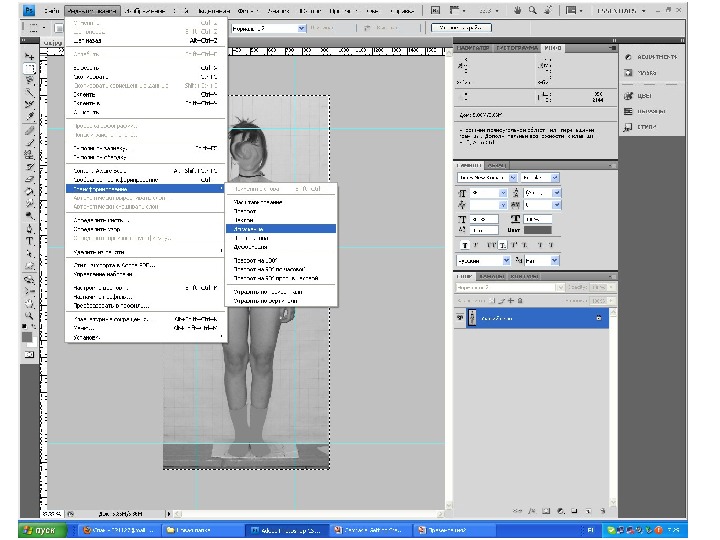Select the Hand tool in toolbox
This screenshot has width=720, height=540.
[x=29, y=304]
